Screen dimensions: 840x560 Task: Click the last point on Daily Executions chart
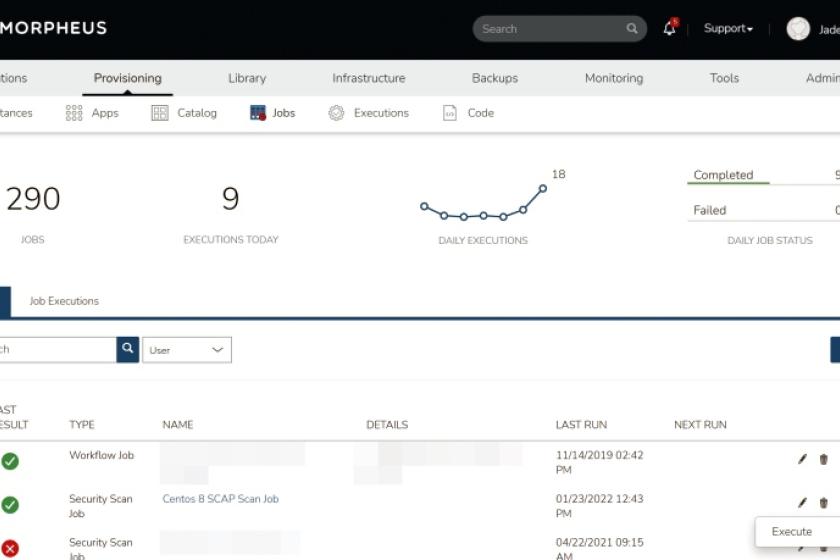(543, 189)
